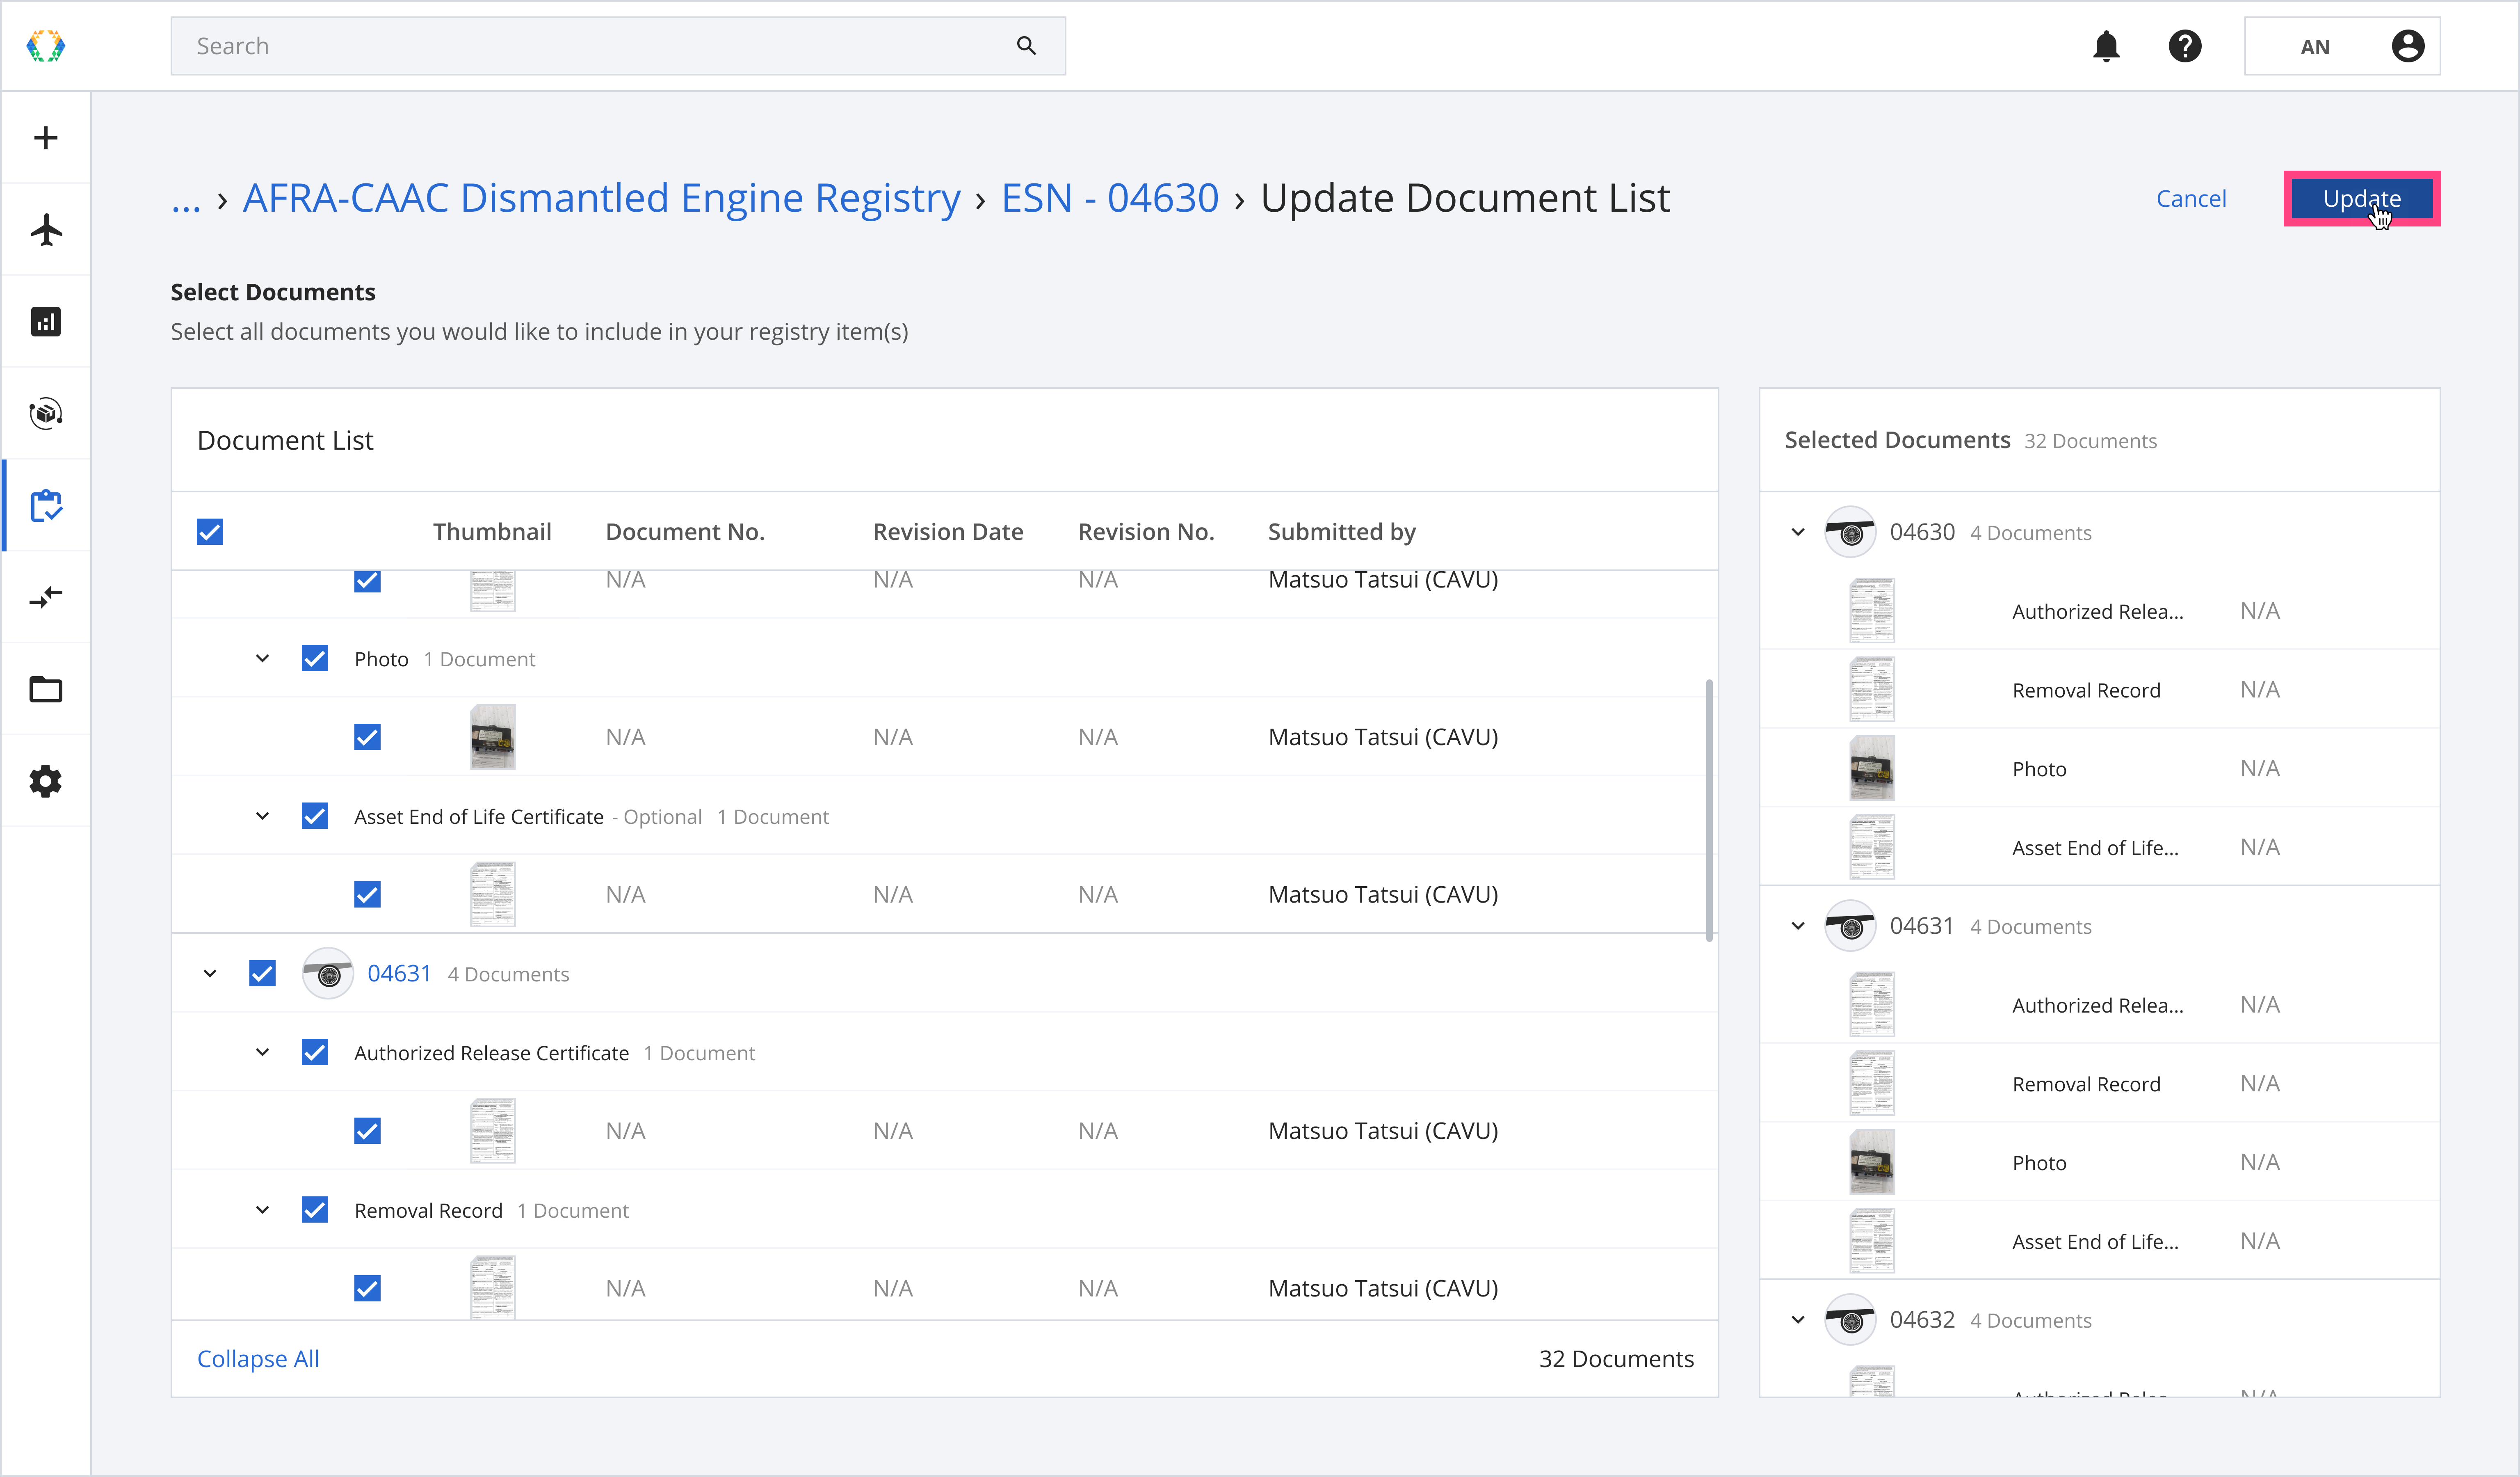Uncheck the Photo group checkbox
Screen dimensions: 2520x1477
pyautogui.click(x=315, y=659)
